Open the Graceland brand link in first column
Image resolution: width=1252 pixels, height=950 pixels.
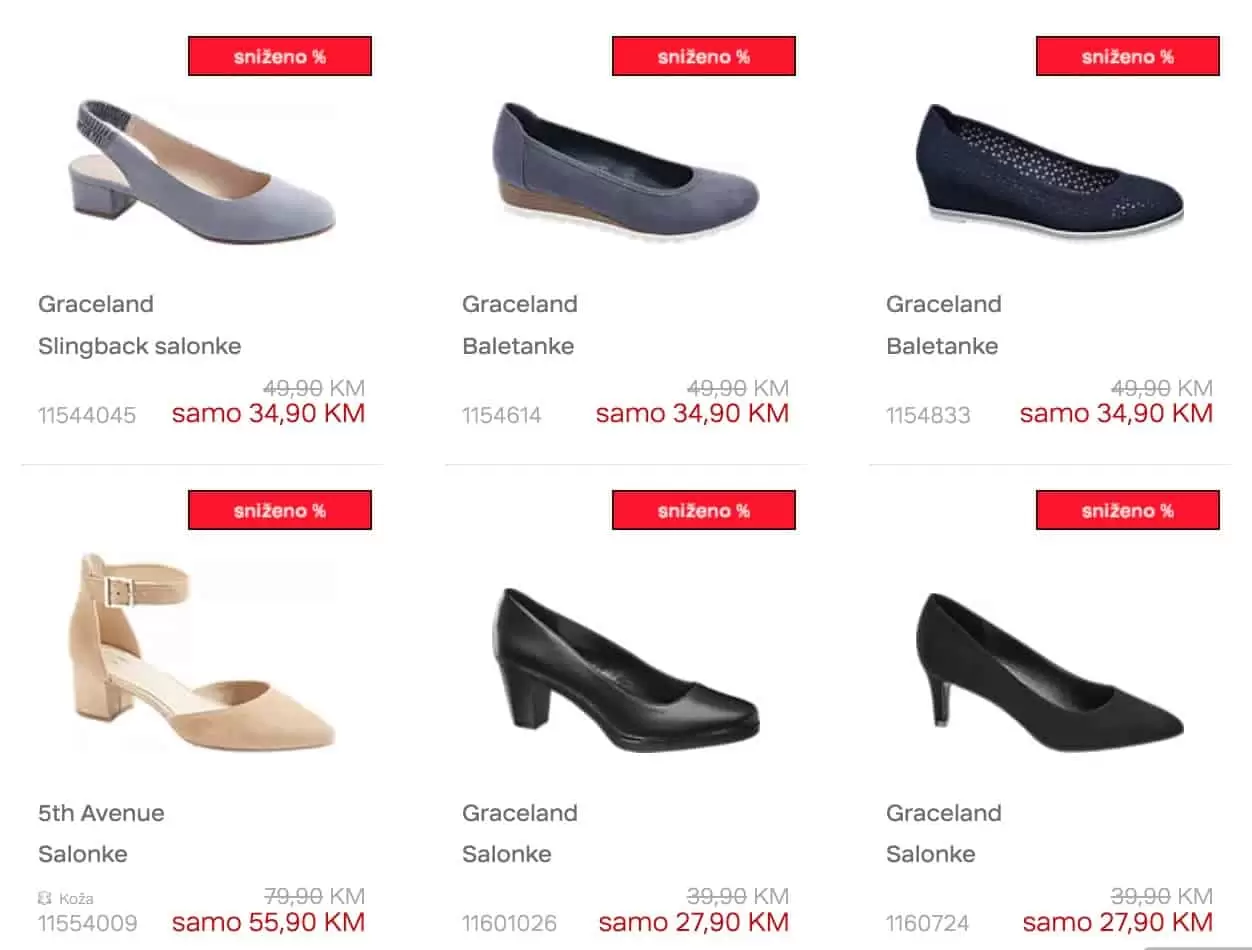point(95,304)
